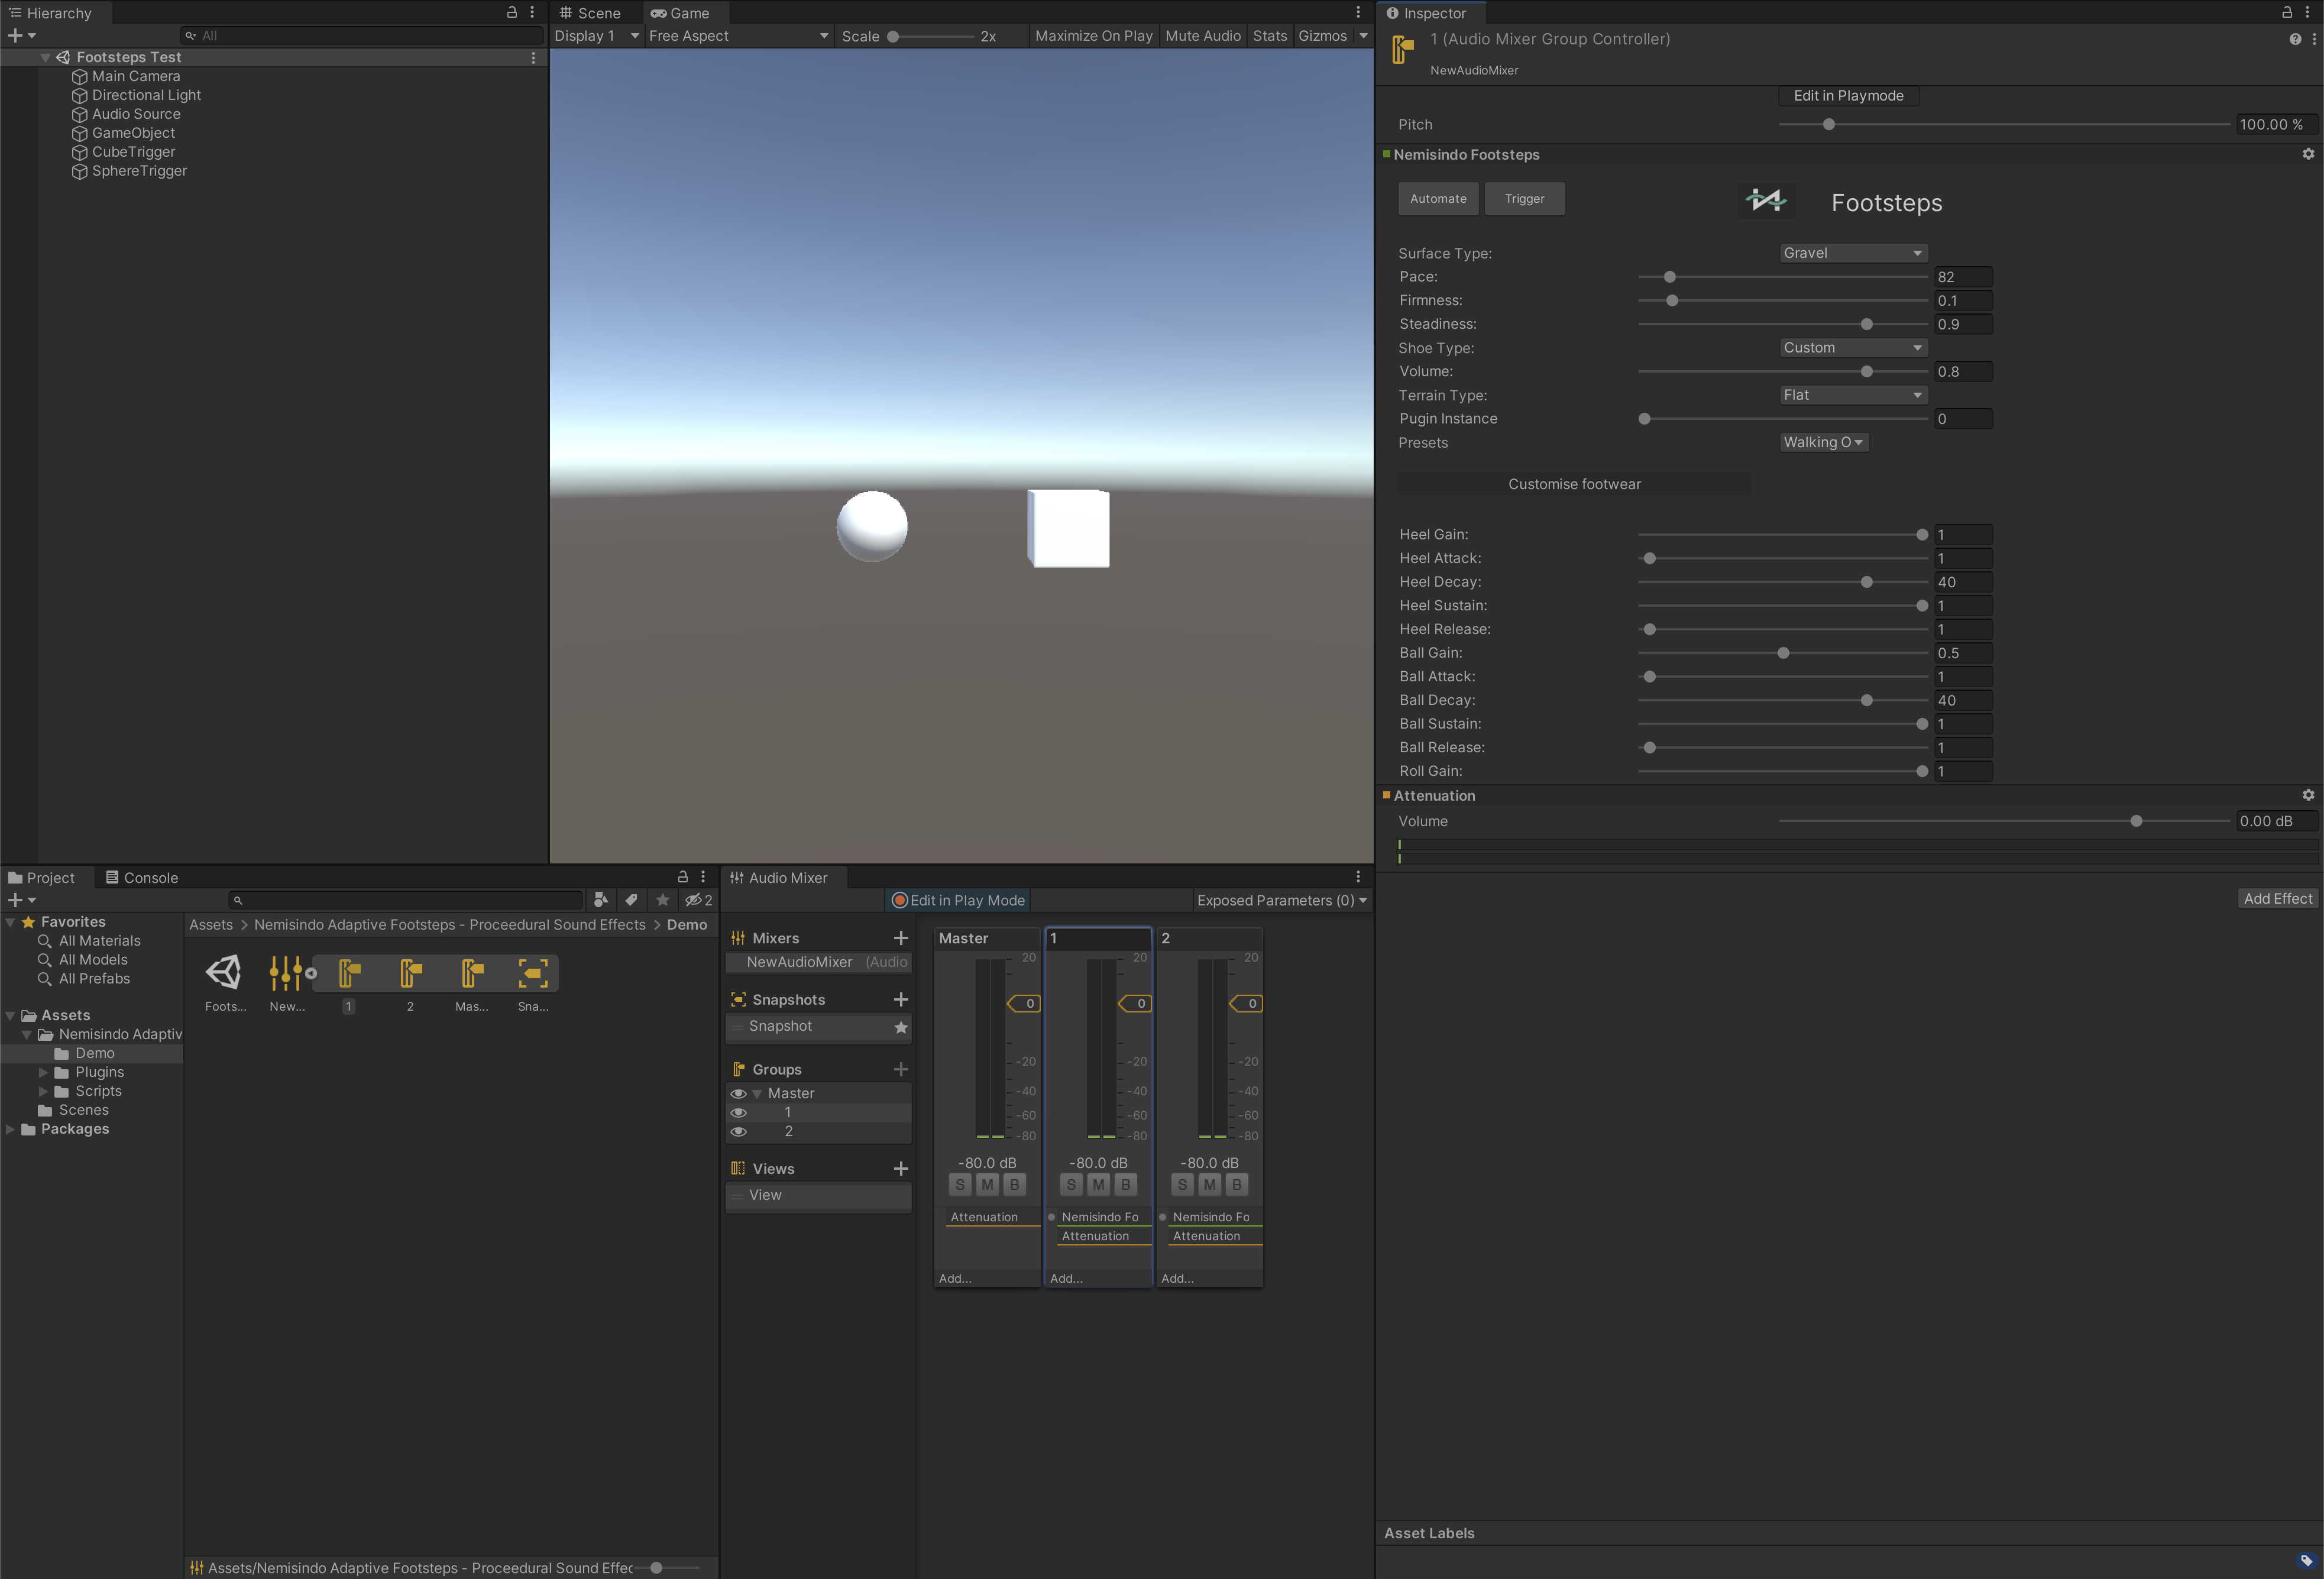Toggle visibility of group 2

(739, 1132)
